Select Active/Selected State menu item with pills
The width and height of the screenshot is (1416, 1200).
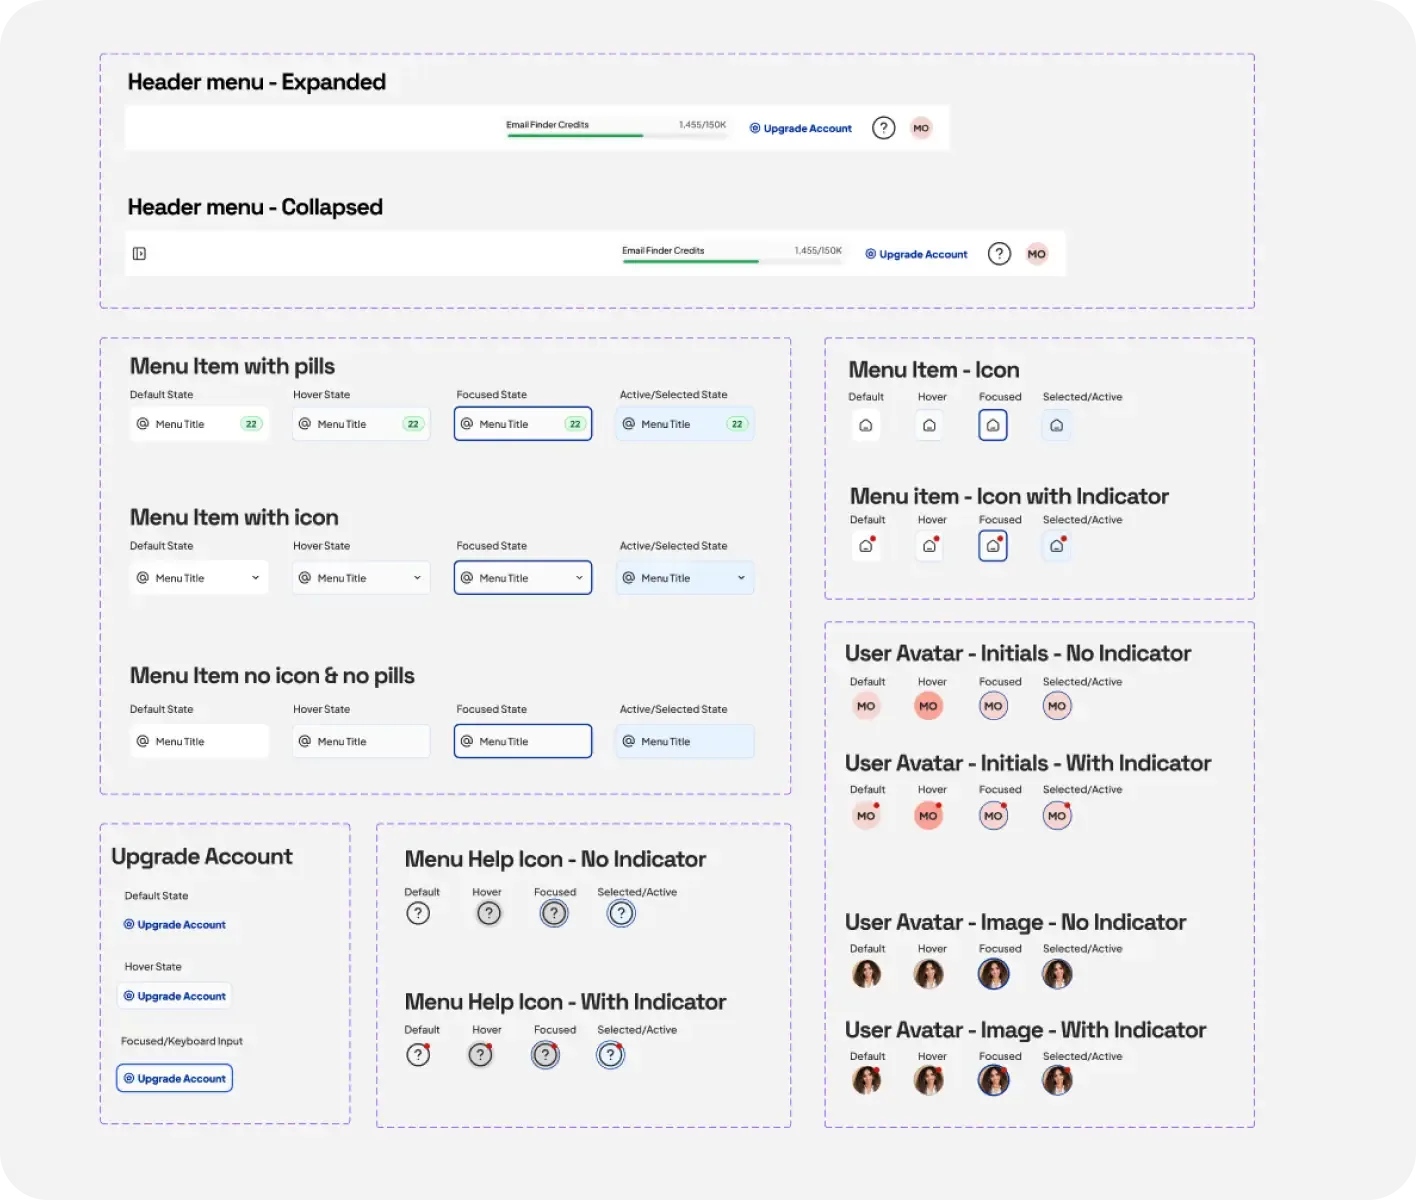(x=685, y=424)
